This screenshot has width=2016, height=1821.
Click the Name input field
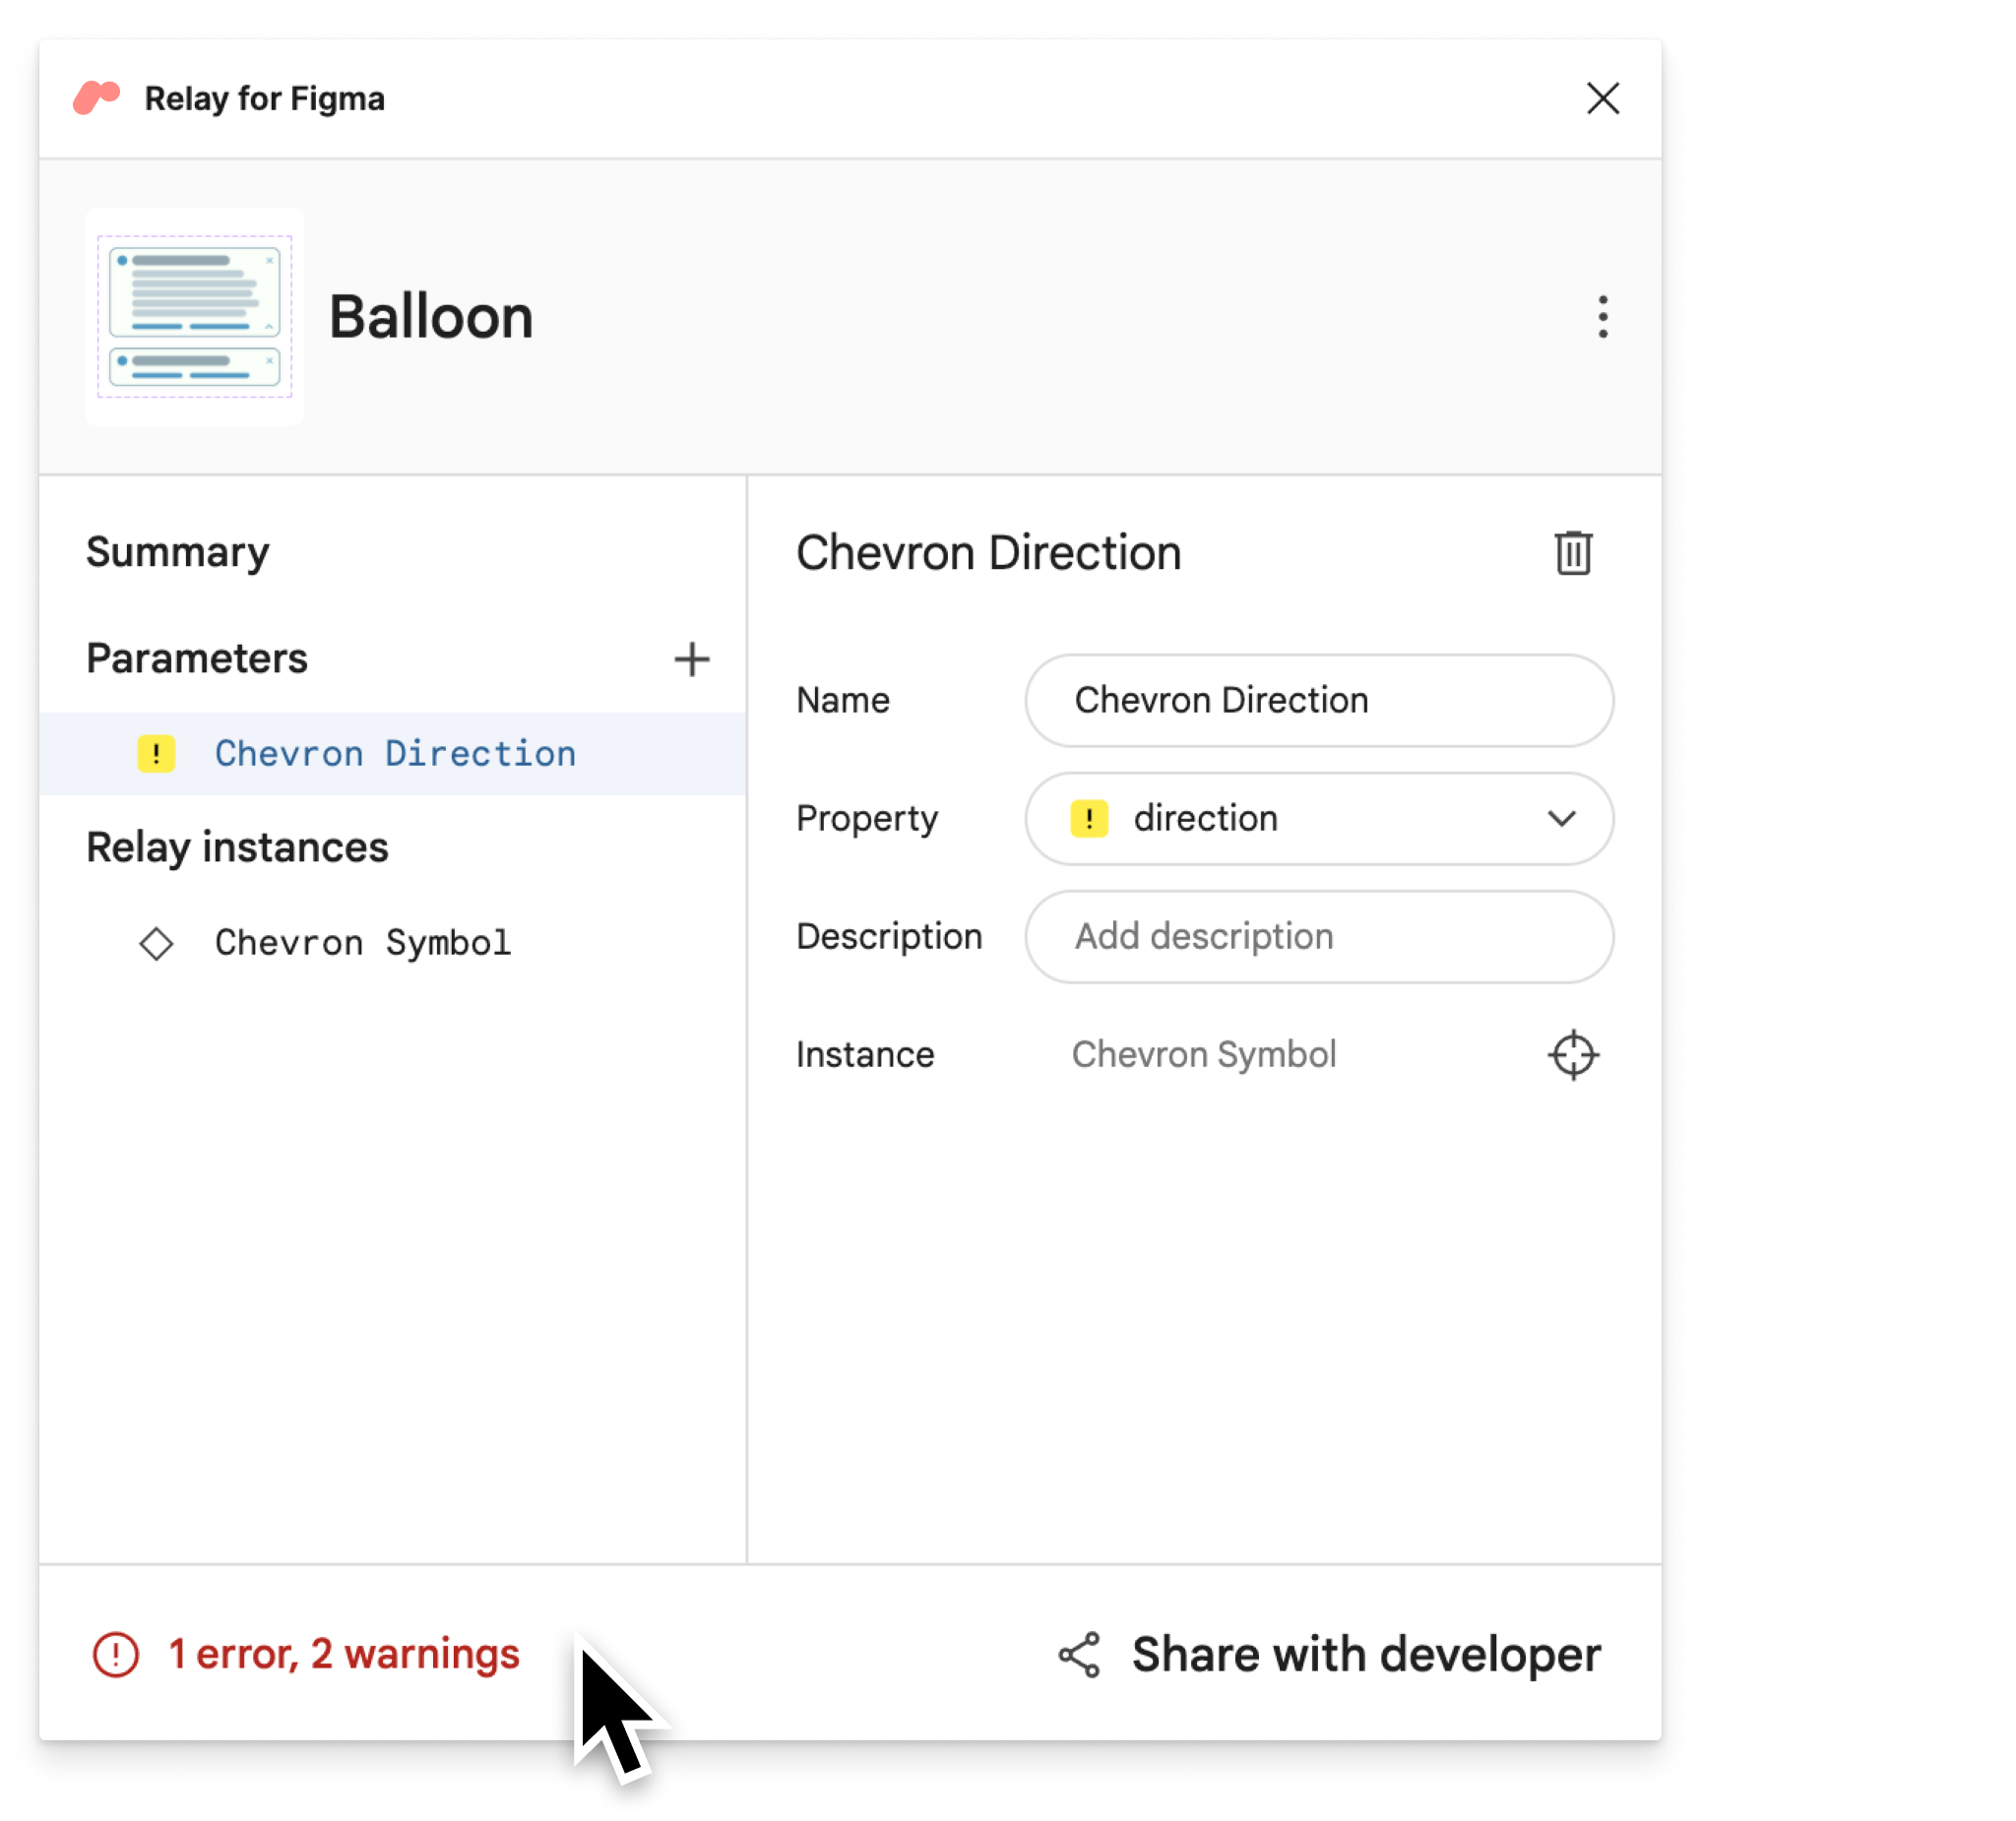click(x=1317, y=699)
